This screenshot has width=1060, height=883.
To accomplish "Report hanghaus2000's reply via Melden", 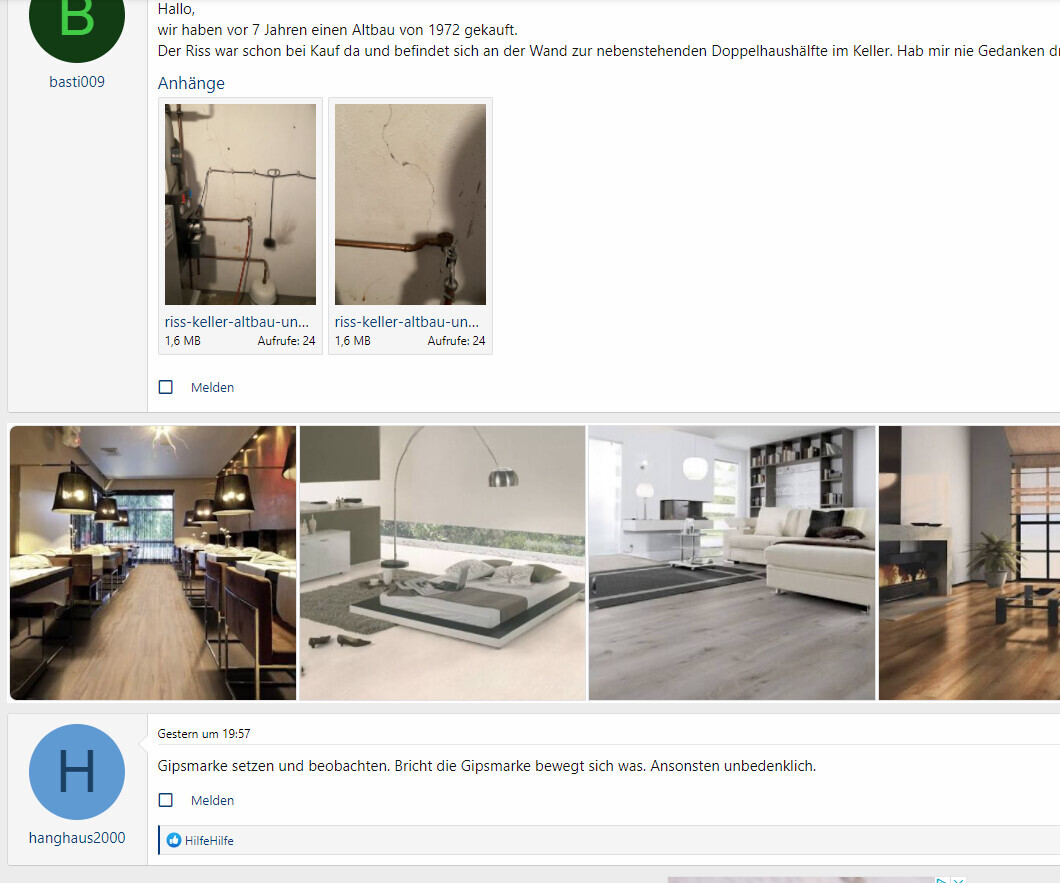I will [212, 801].
